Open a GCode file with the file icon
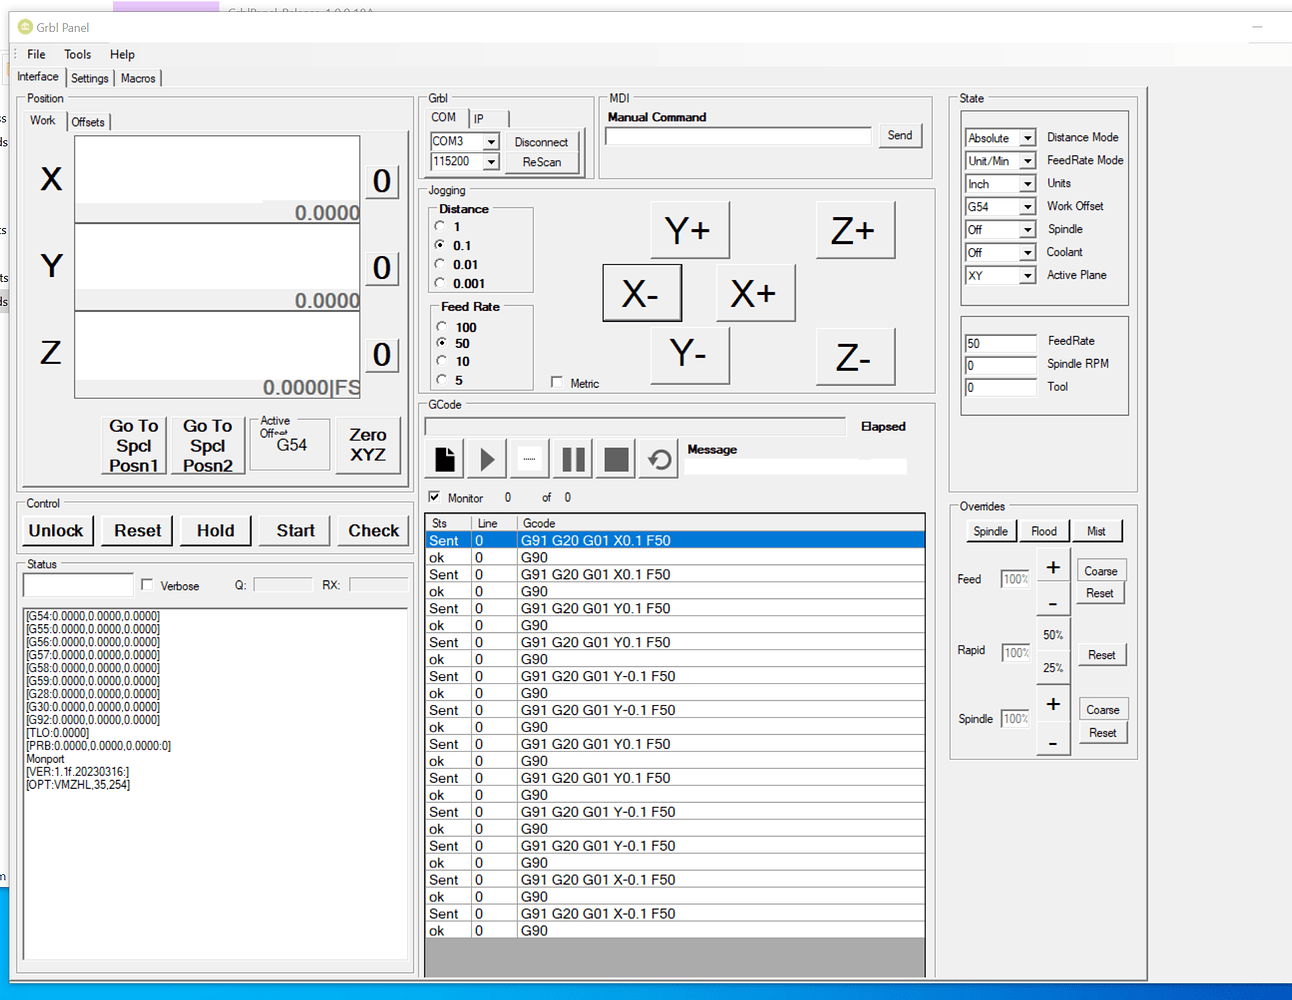 click(x=444, y=458)
